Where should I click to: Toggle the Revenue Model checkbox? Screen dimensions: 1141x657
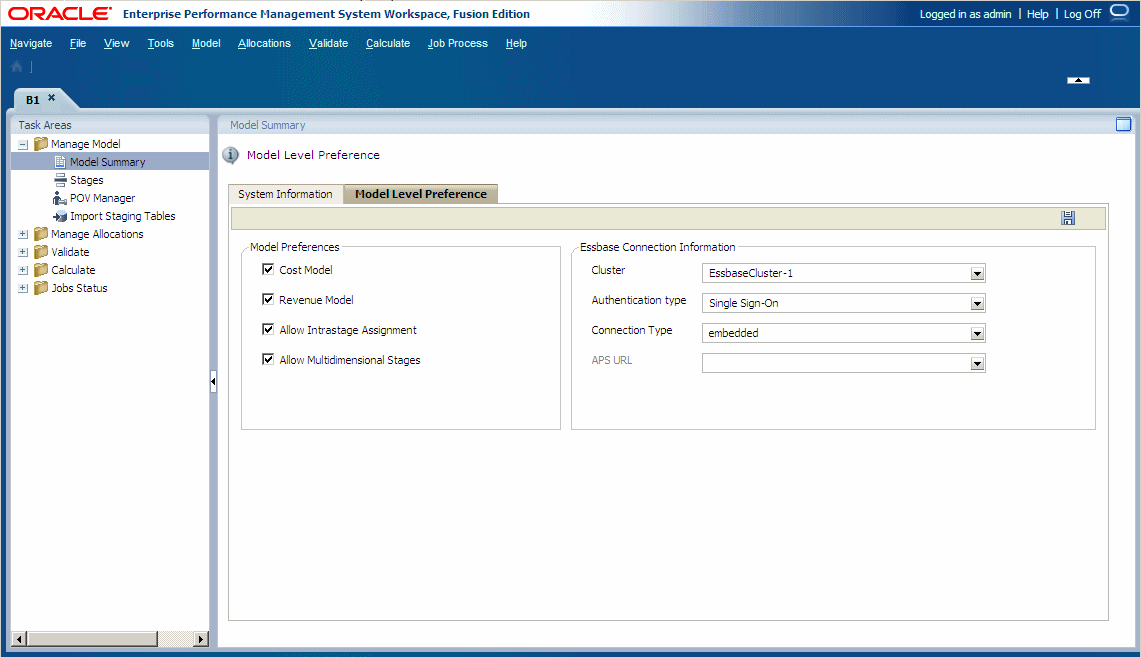(x=268, y=299)
